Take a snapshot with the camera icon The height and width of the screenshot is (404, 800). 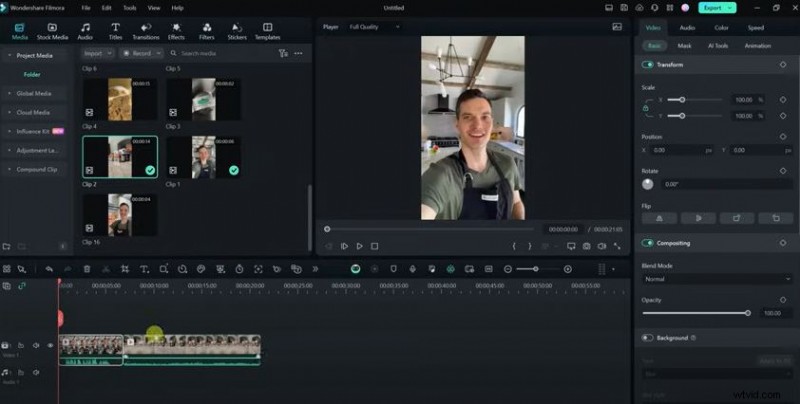(587, 246)
